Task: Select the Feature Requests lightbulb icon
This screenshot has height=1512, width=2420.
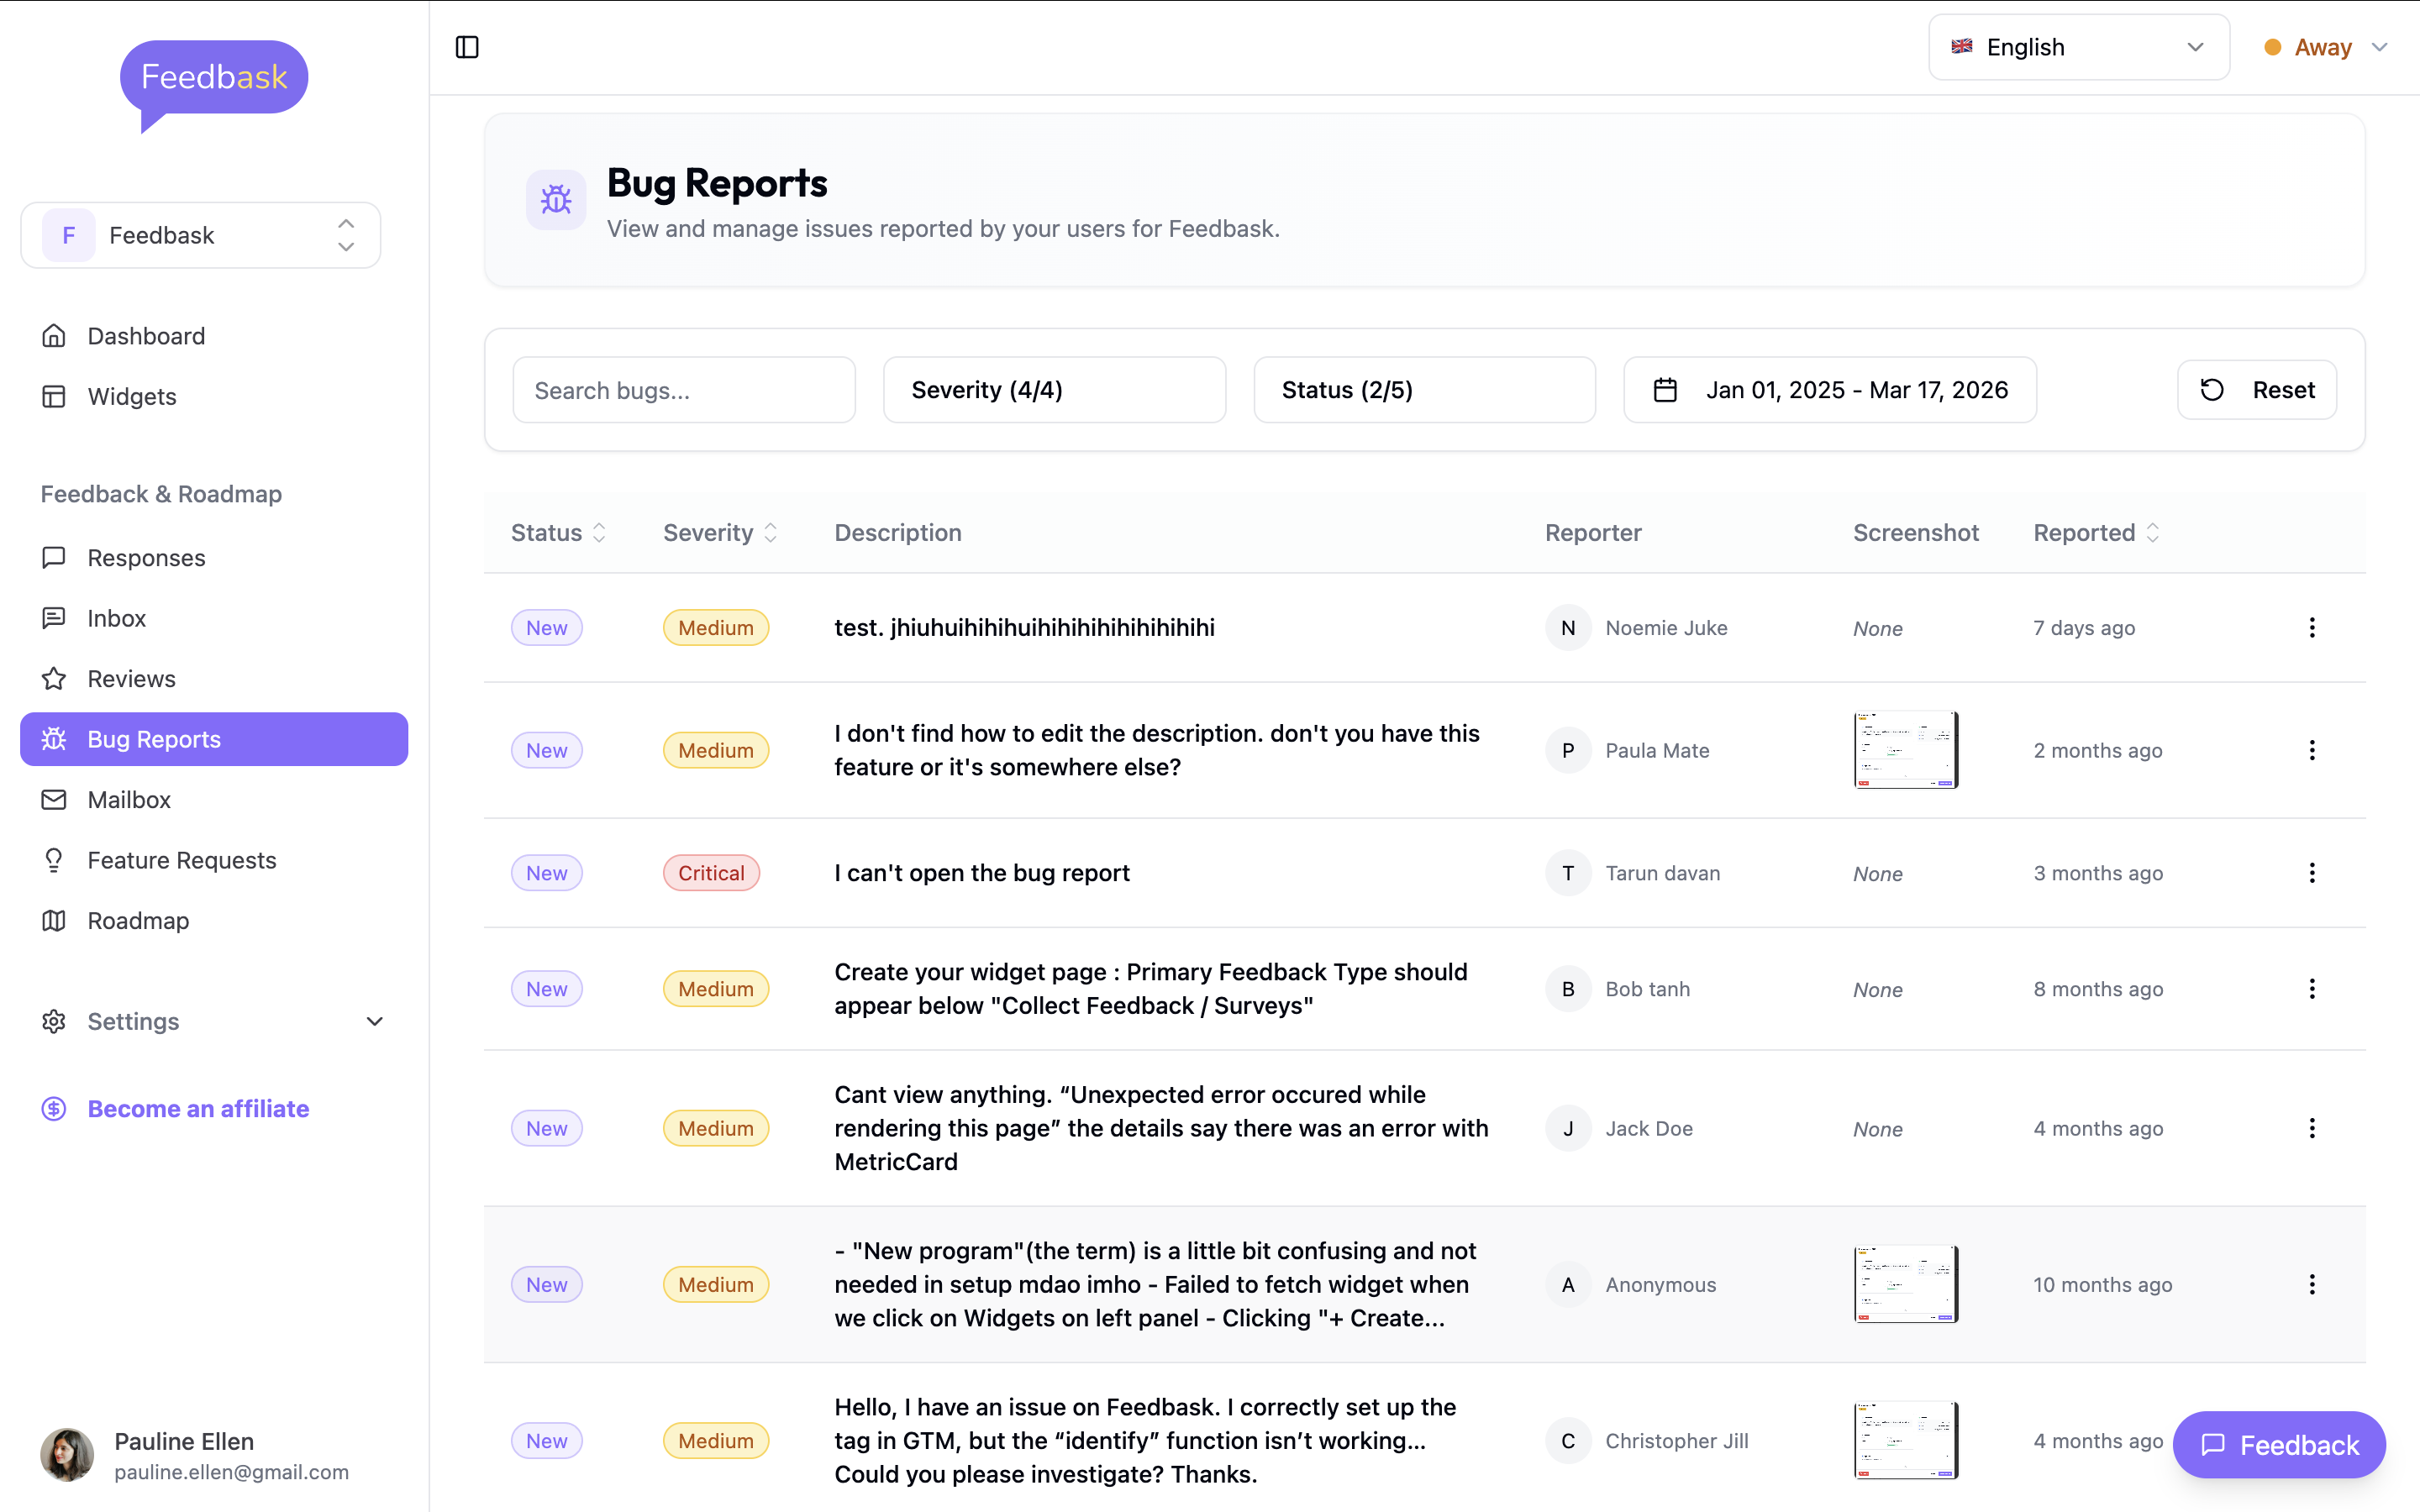Action: [53, 860]
